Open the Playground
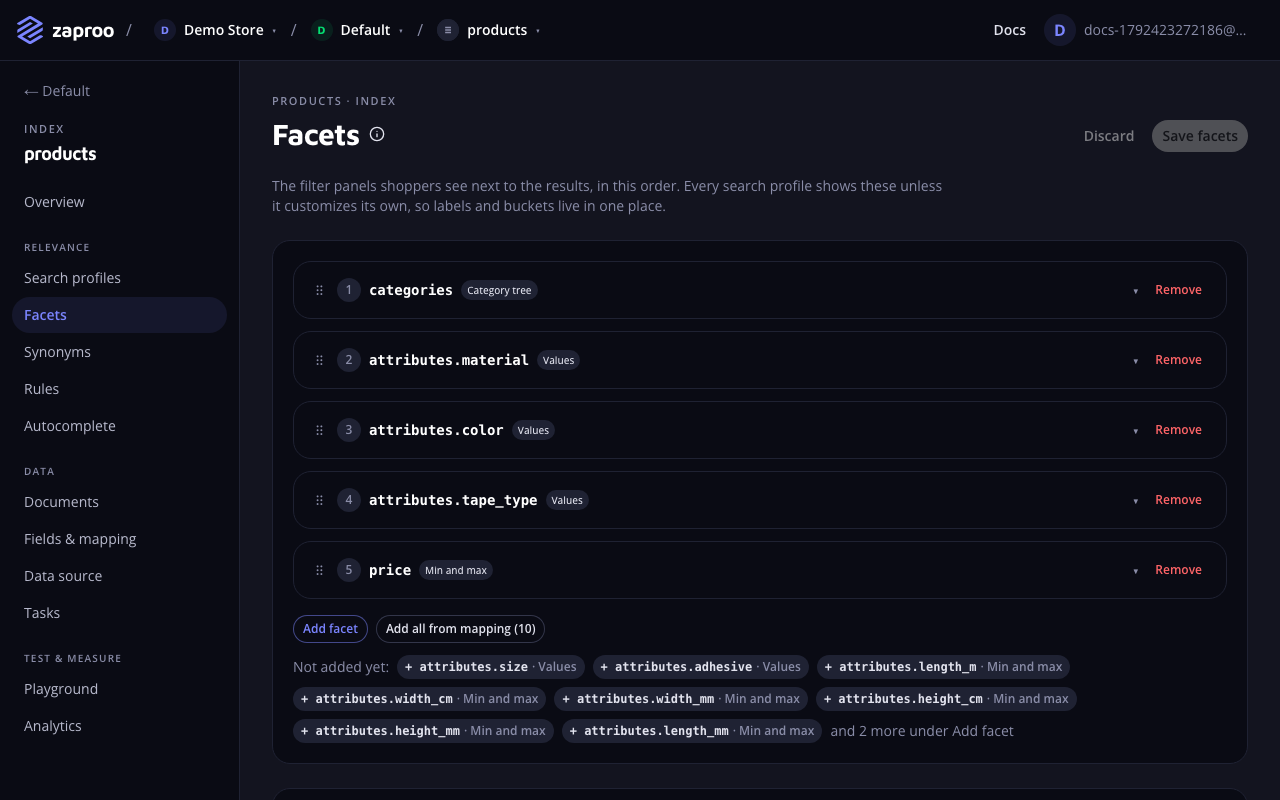Viewport: 1280px width, 800px height. coord(119,689)
